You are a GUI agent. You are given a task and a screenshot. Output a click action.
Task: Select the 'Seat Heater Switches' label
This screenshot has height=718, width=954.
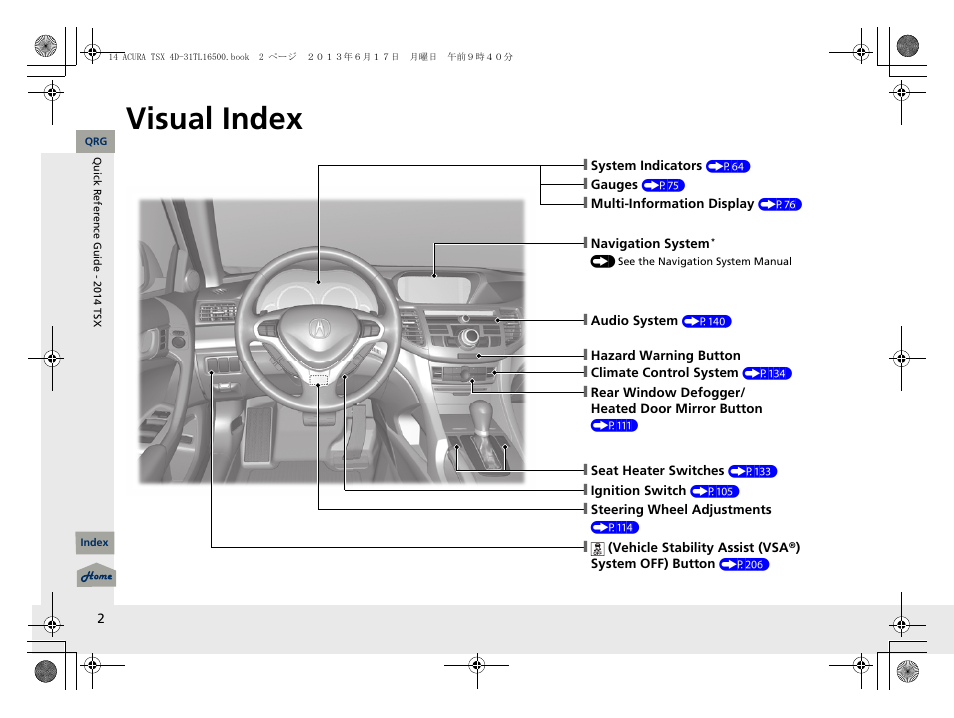(x=658, y=470)
